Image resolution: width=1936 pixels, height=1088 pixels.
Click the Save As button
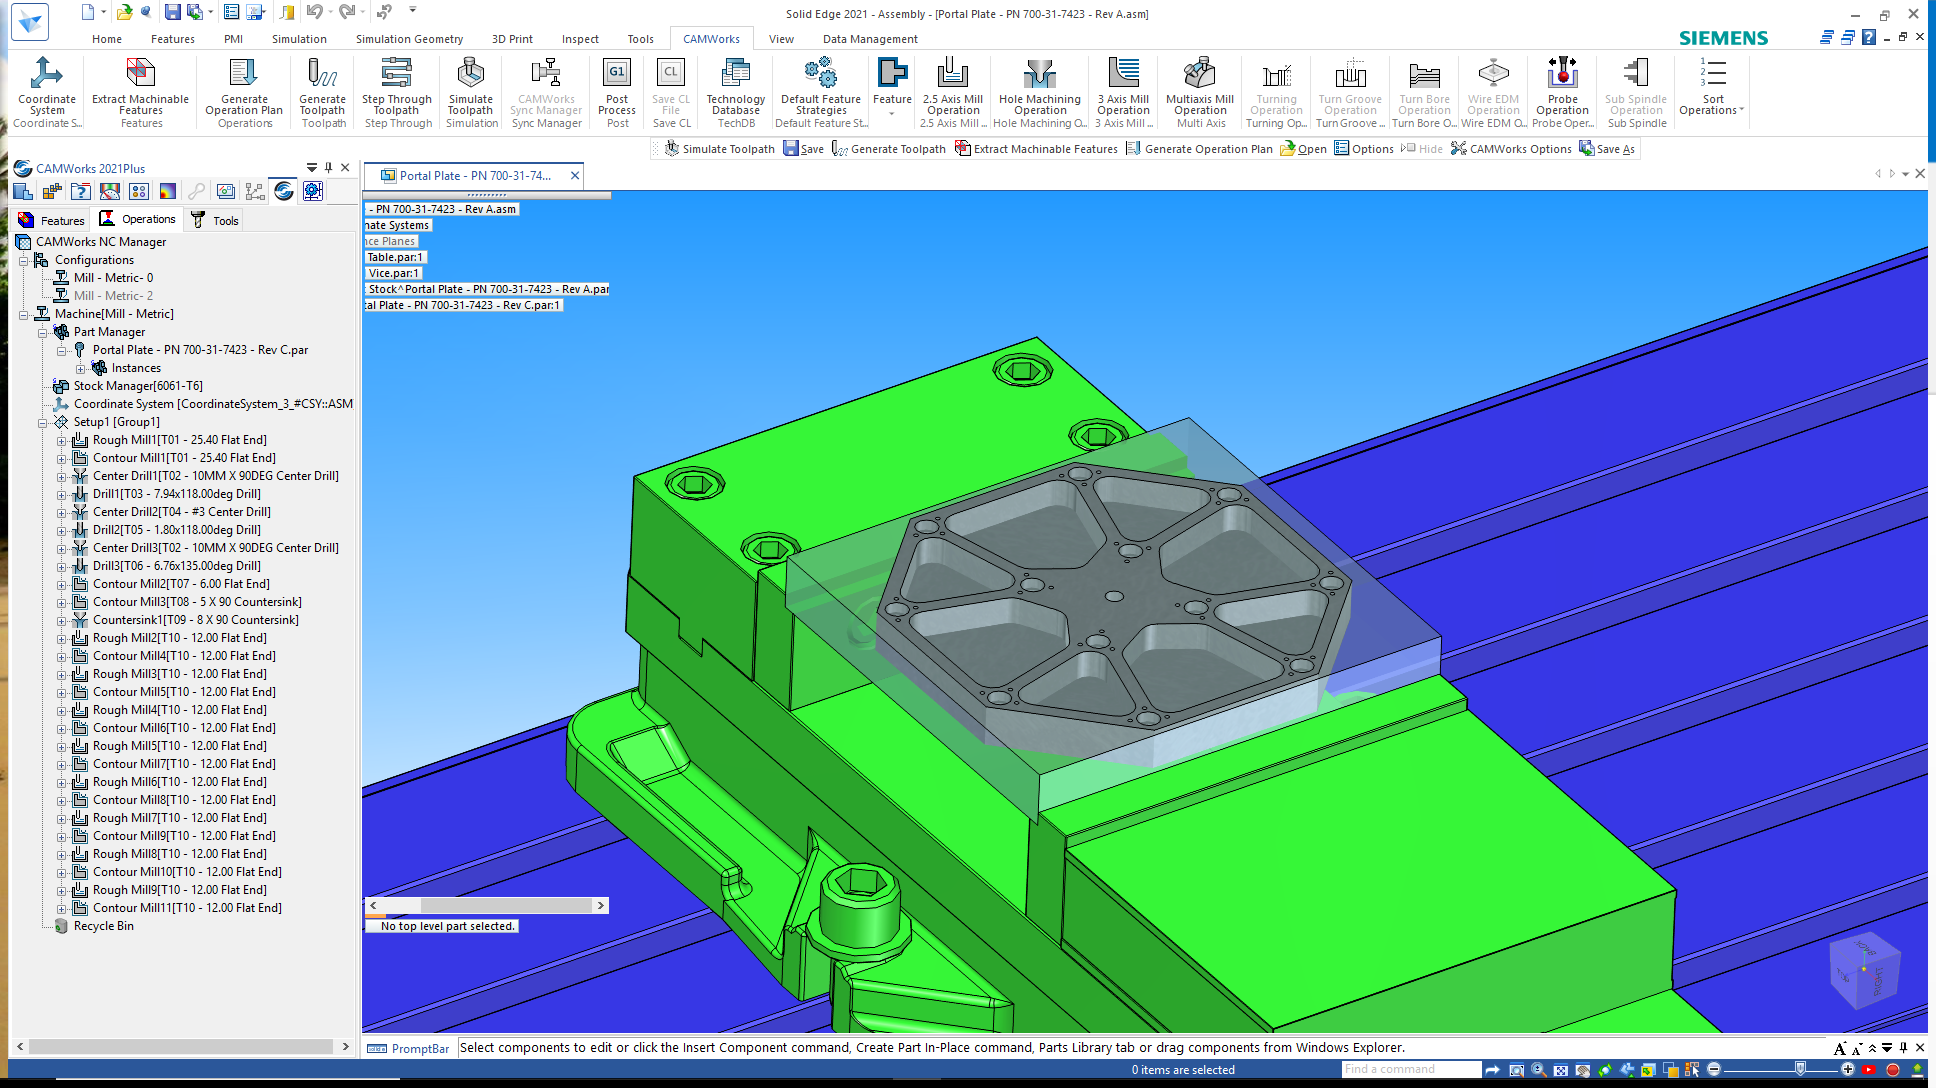pos(1607,149)
